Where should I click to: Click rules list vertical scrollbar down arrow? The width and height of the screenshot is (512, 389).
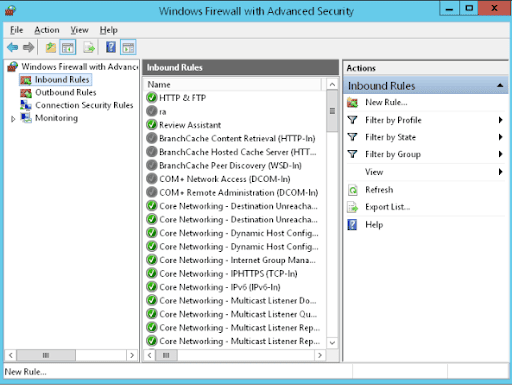click(332, 343)
